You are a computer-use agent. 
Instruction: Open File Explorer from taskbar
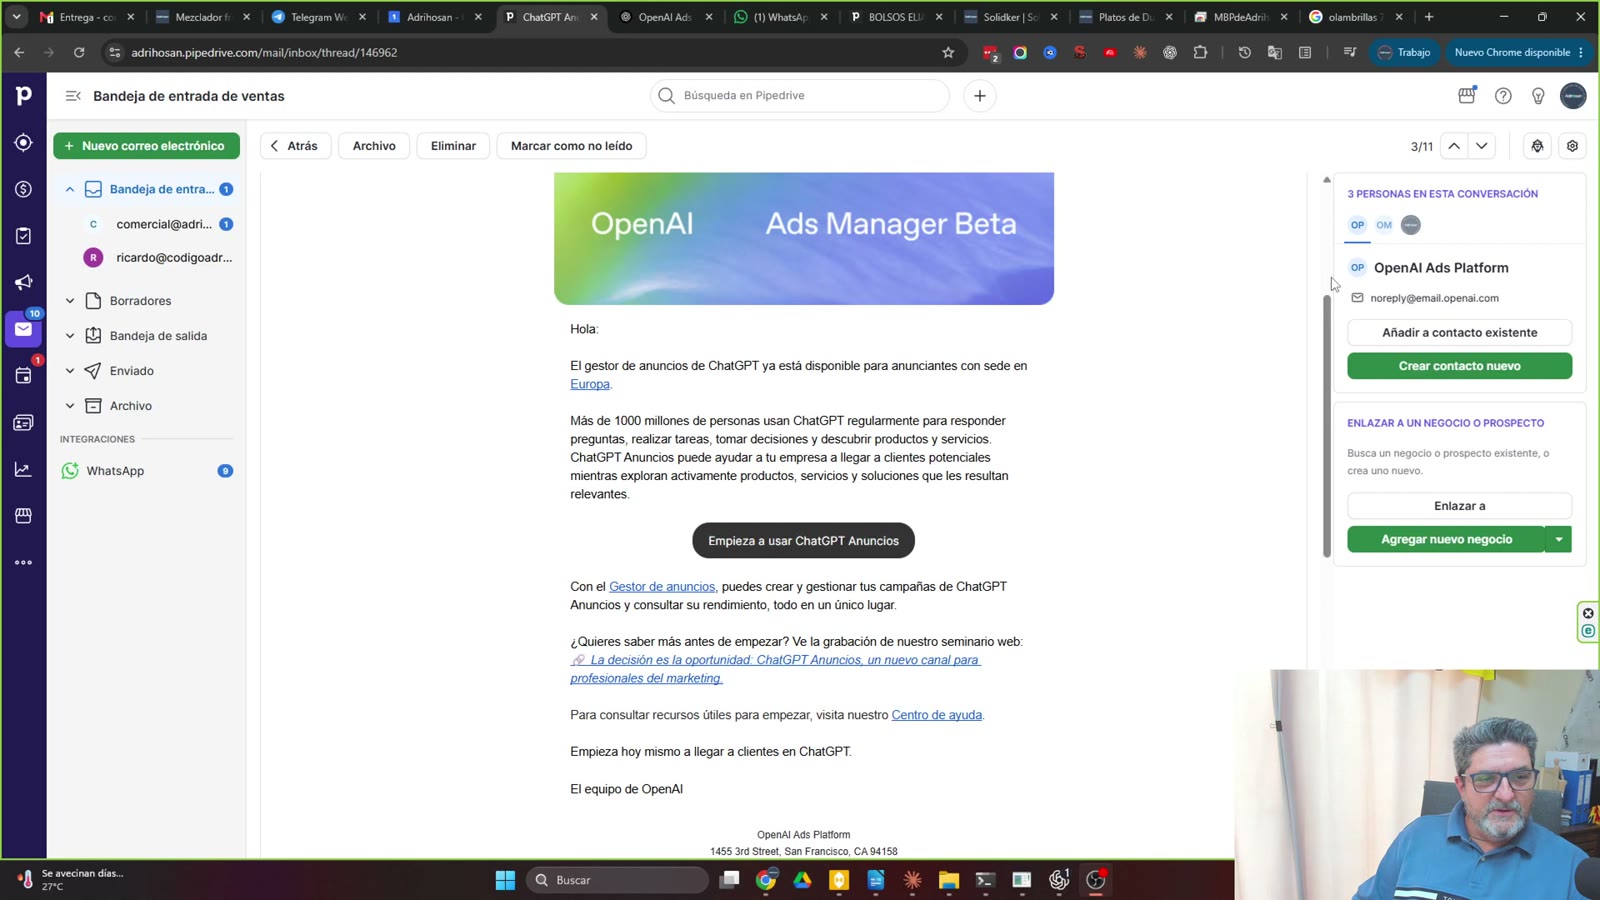(948, 880)
